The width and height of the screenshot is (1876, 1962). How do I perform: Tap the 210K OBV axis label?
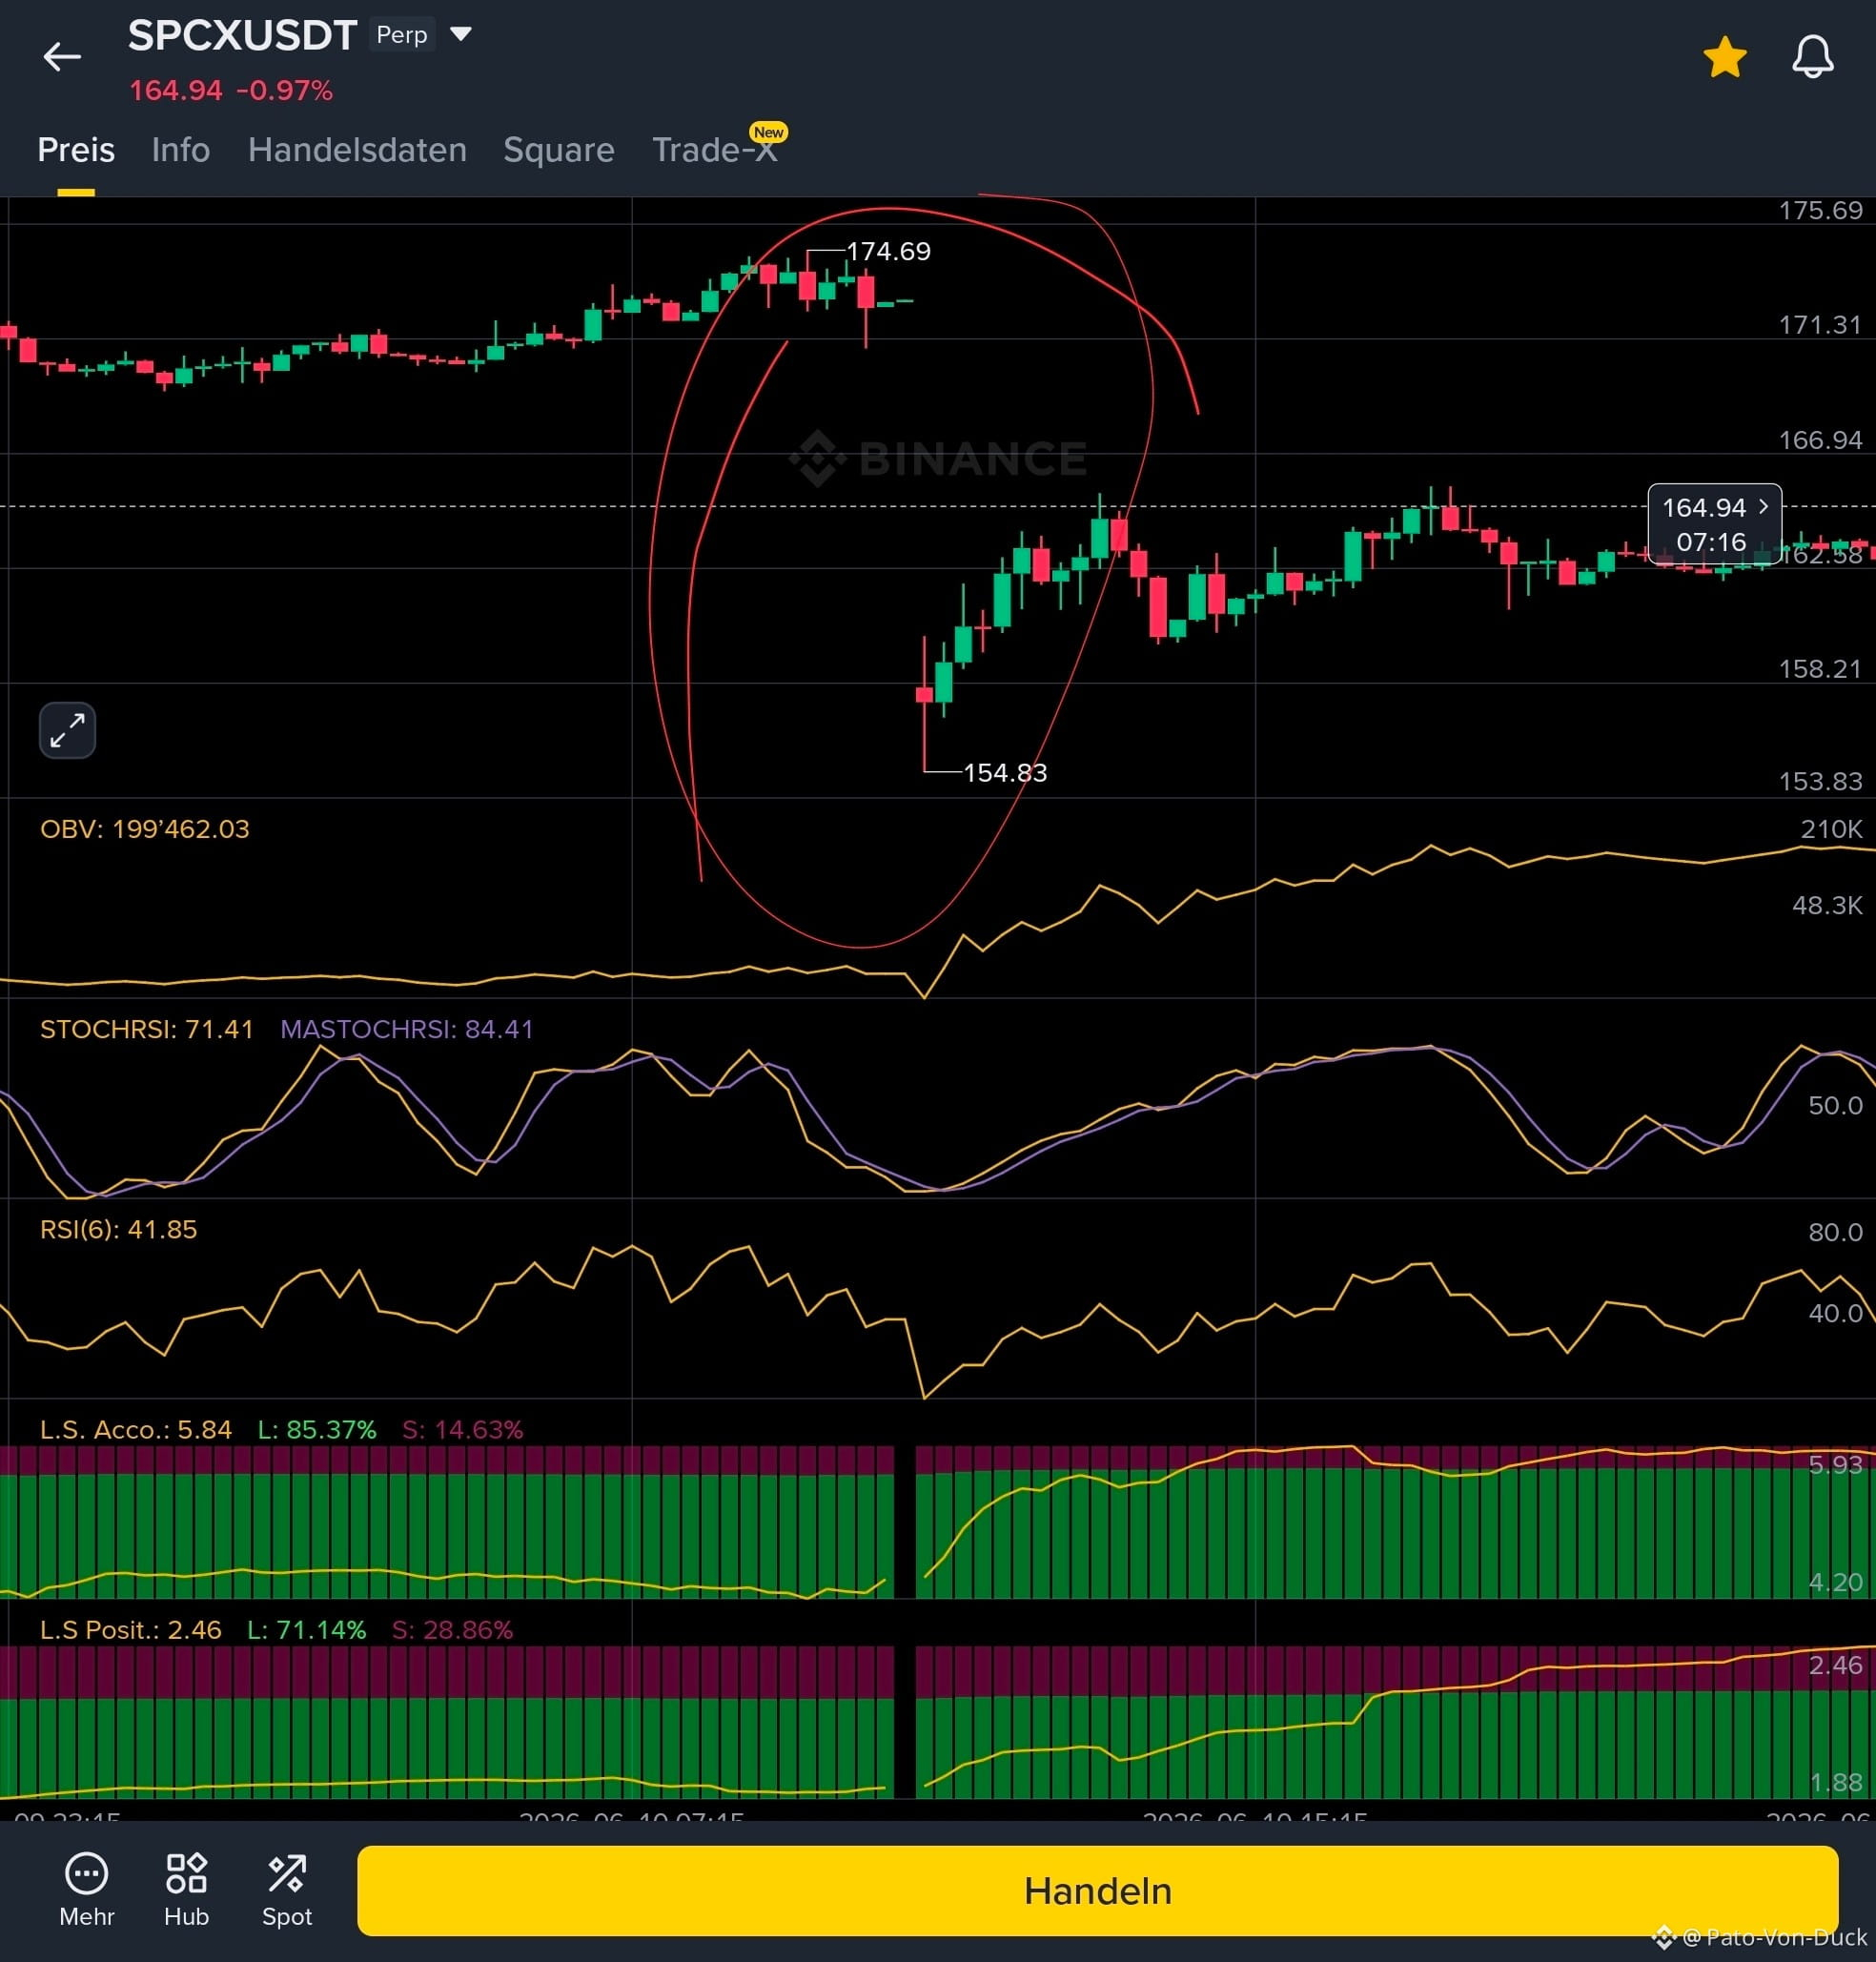[x=1831, y=829]
